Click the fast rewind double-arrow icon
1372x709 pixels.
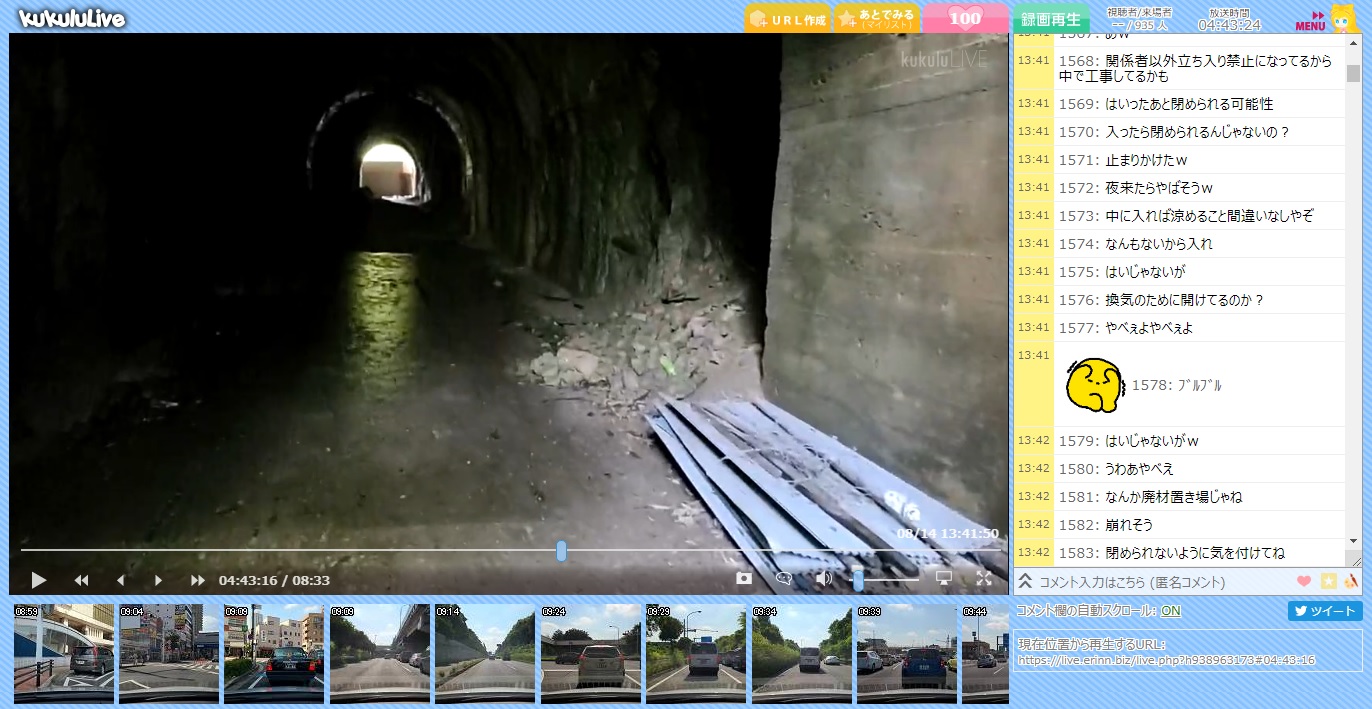point(82,580)
